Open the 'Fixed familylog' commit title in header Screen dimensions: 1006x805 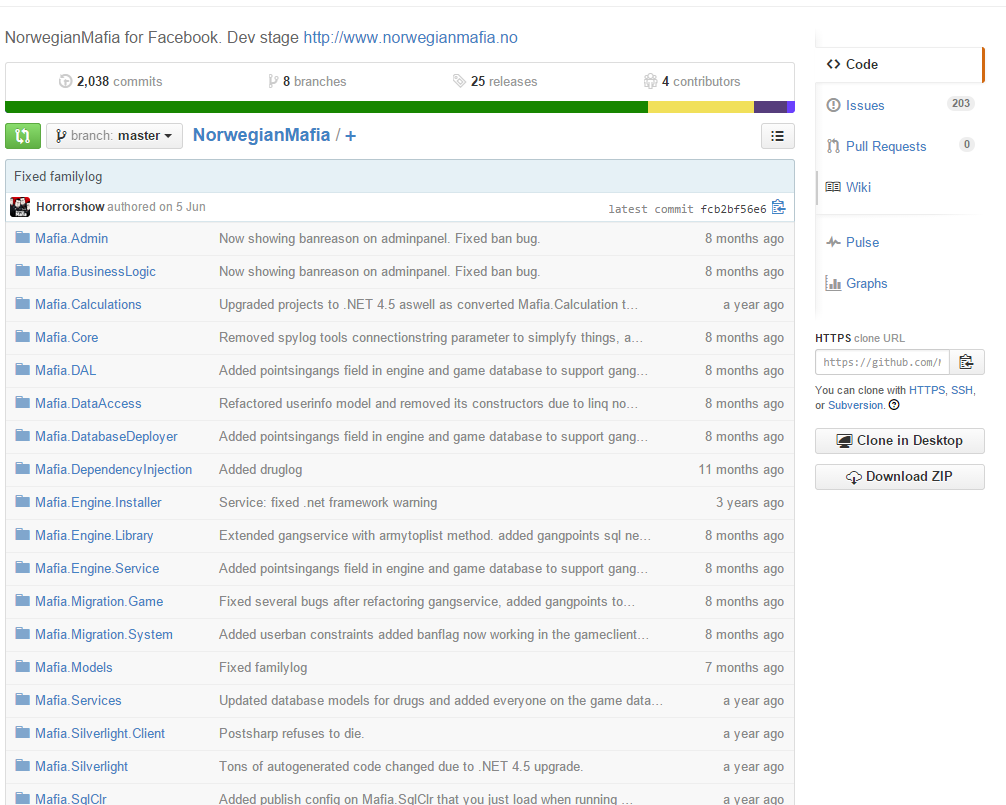[58, 176]
